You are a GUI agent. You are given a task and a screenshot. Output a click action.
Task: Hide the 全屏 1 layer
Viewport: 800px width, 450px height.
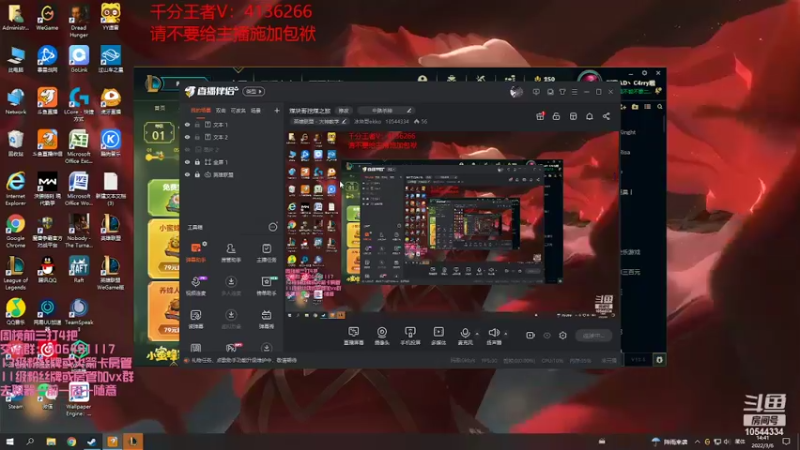[x=187, y=162]
